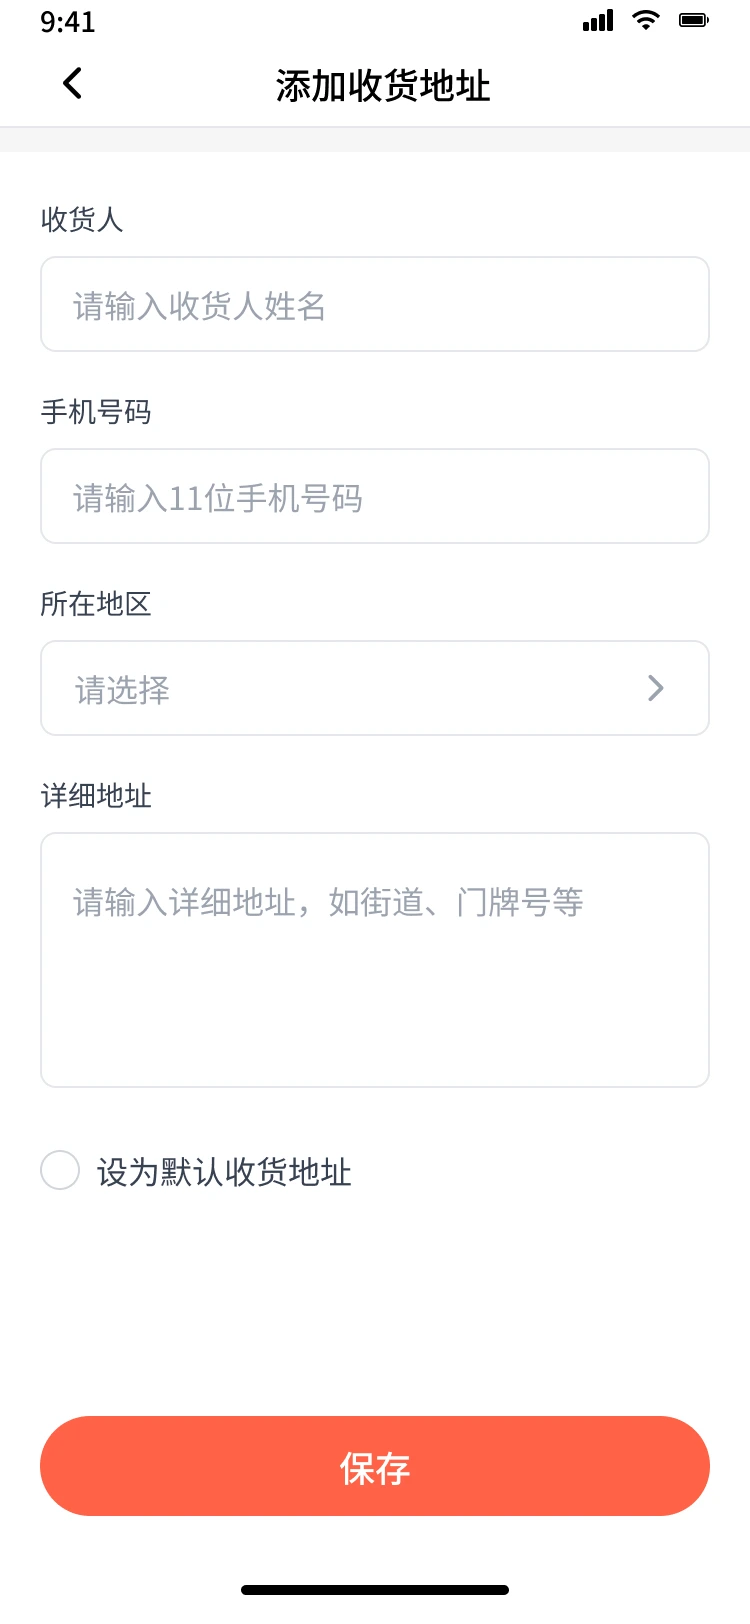The height and width of the screenshot is (1624, 750).
Task: Click the 收货人 field label
Action: (x=82, y=220)
